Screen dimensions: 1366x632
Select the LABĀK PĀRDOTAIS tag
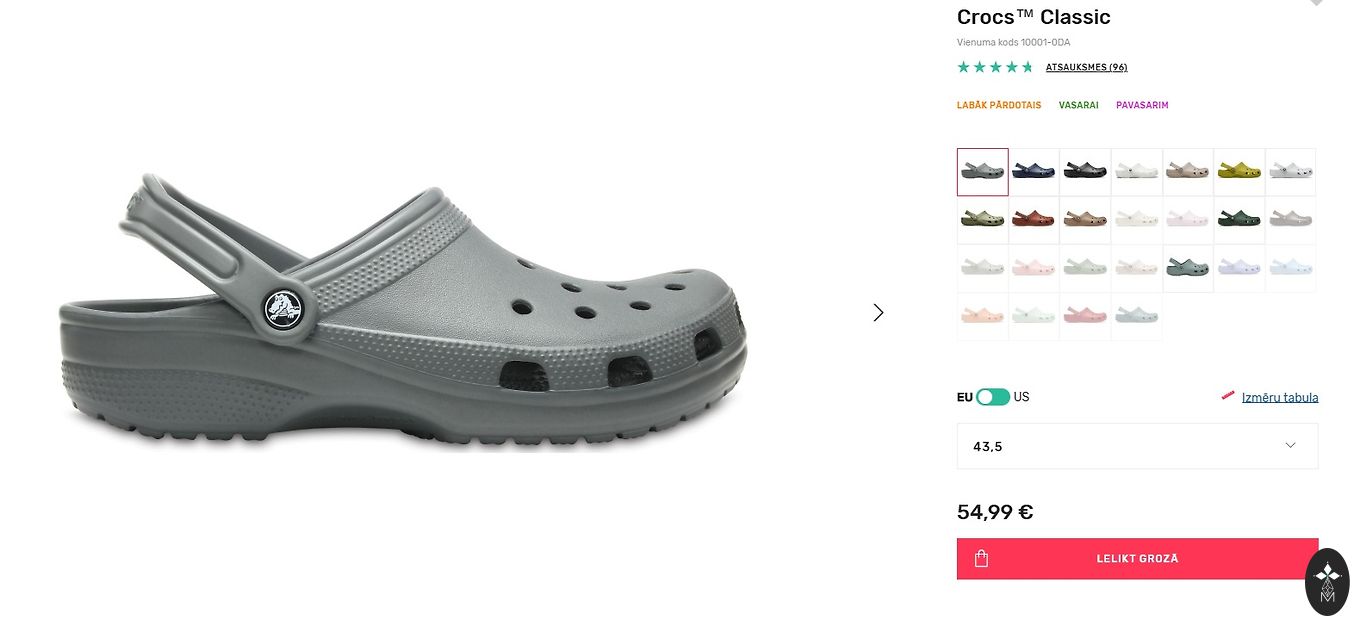998,105
